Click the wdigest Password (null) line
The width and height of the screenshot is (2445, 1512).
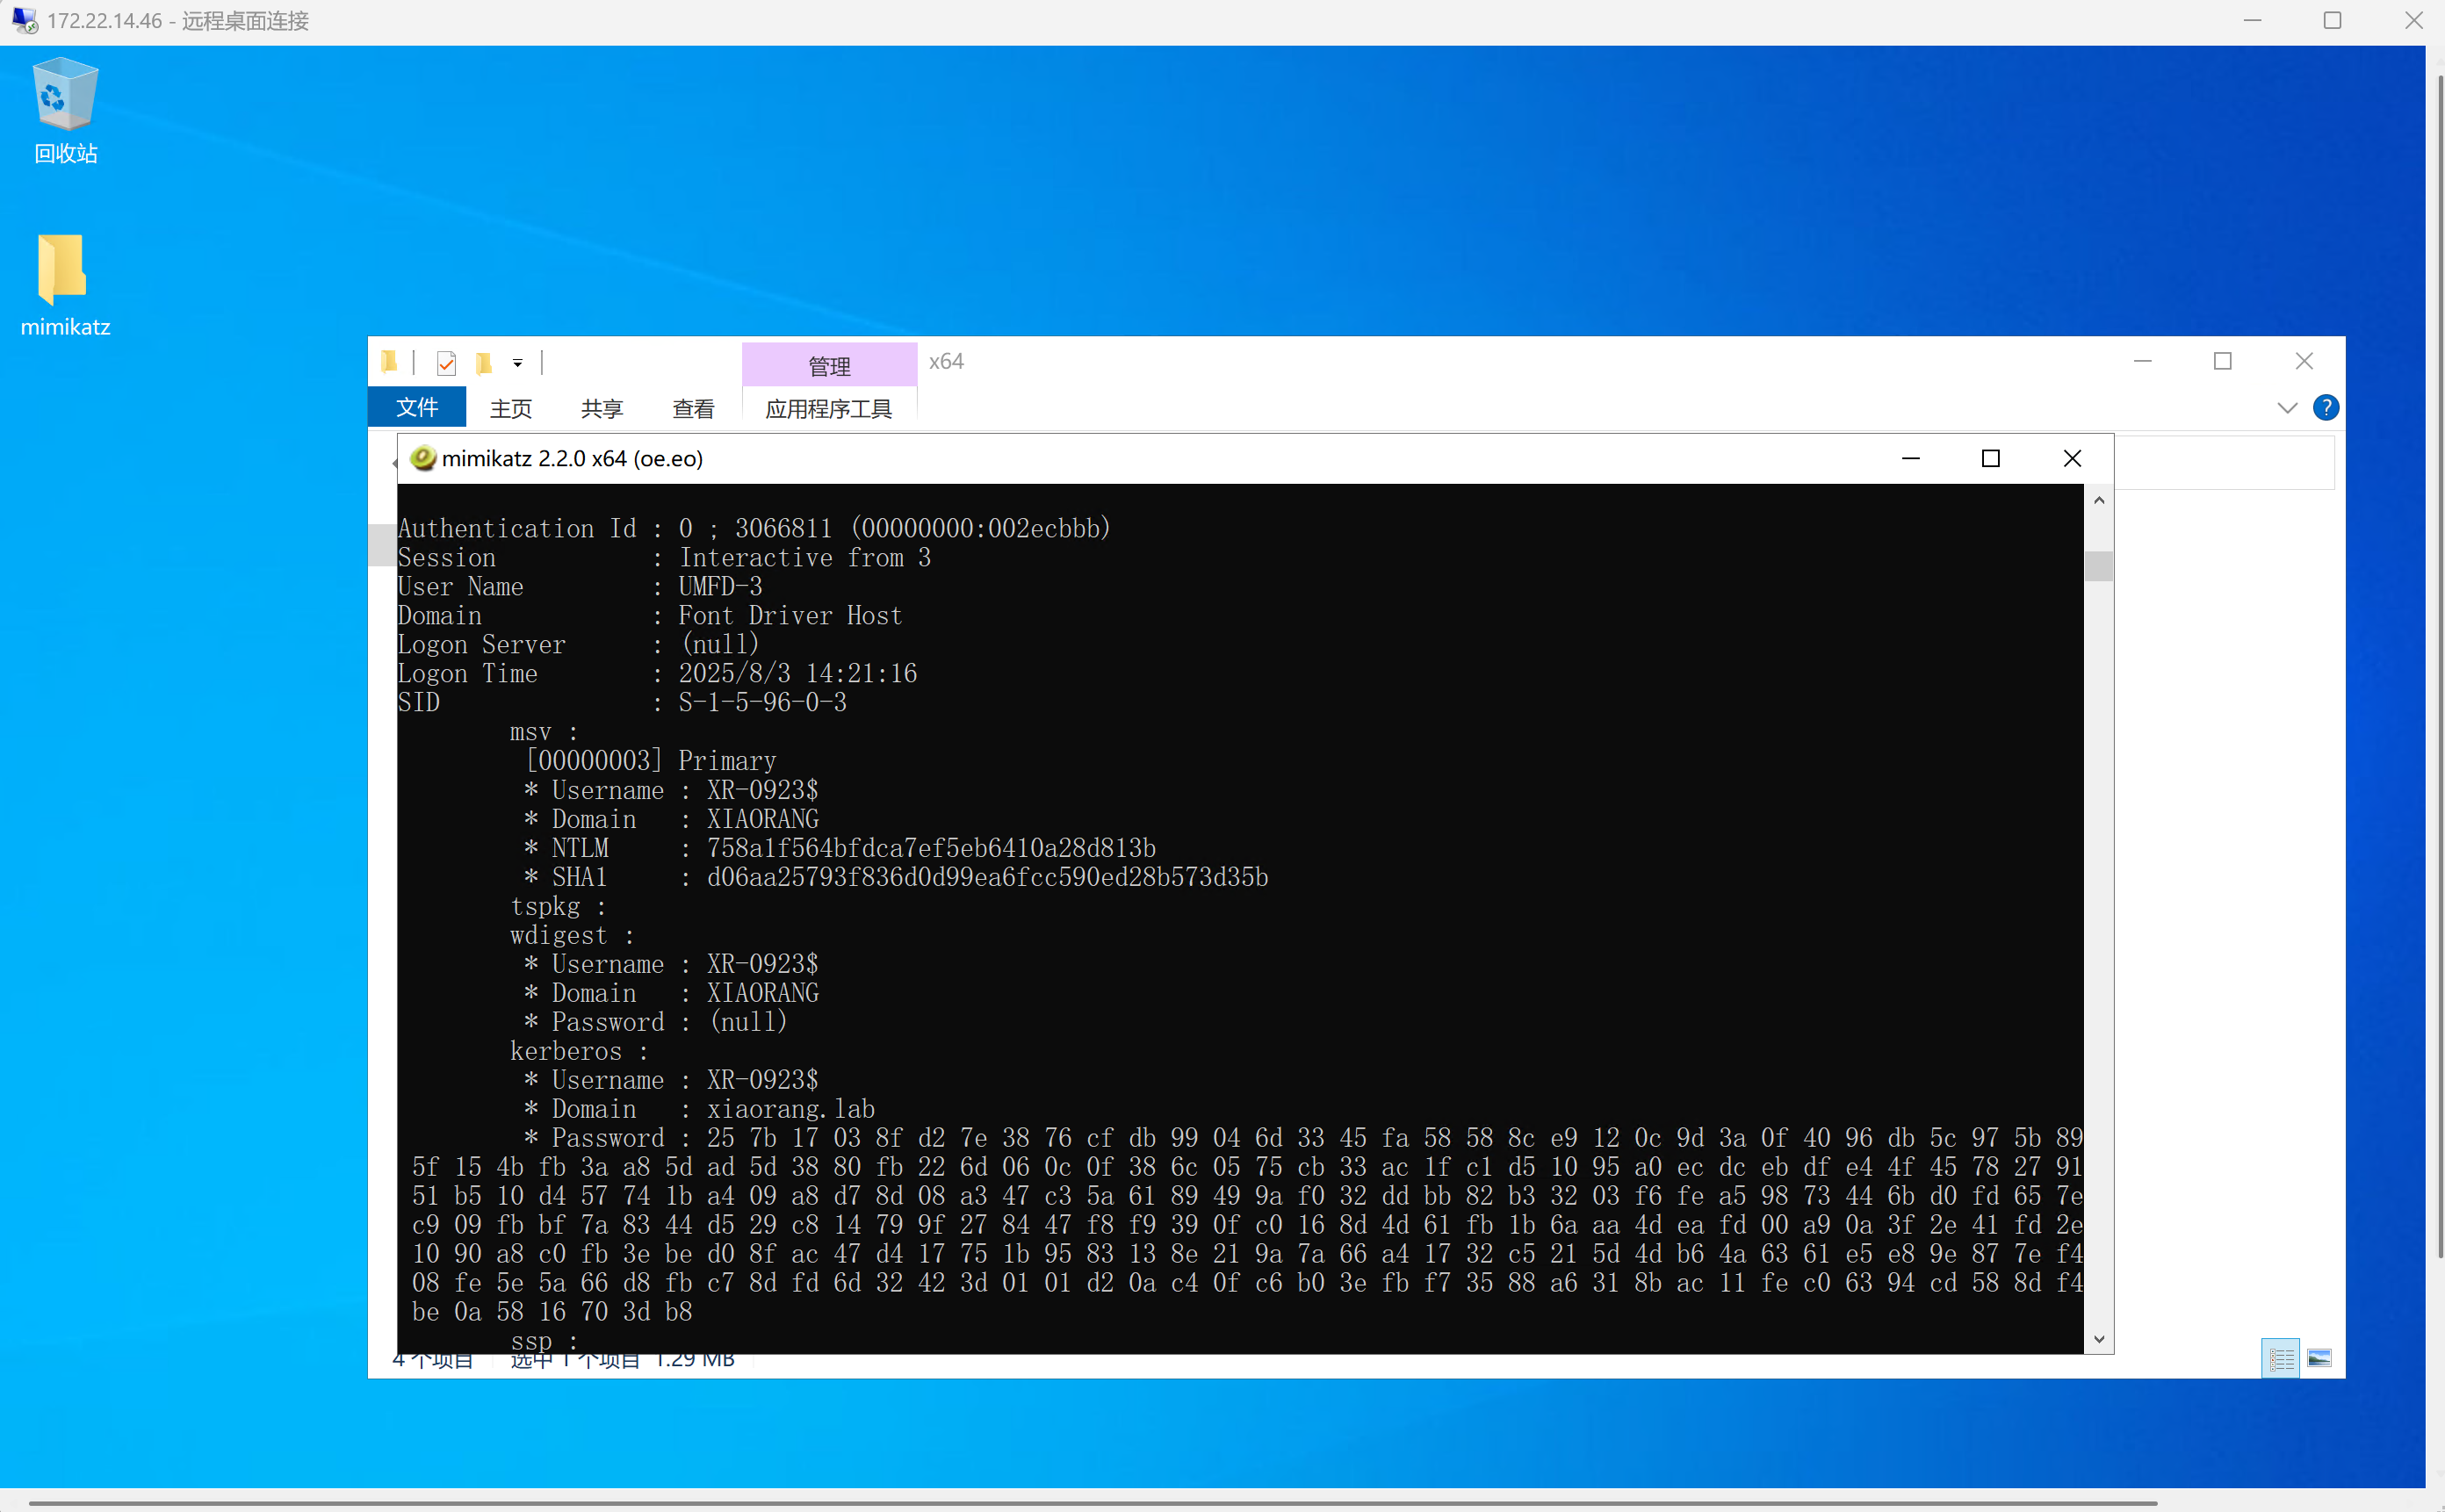point(656,1022)
